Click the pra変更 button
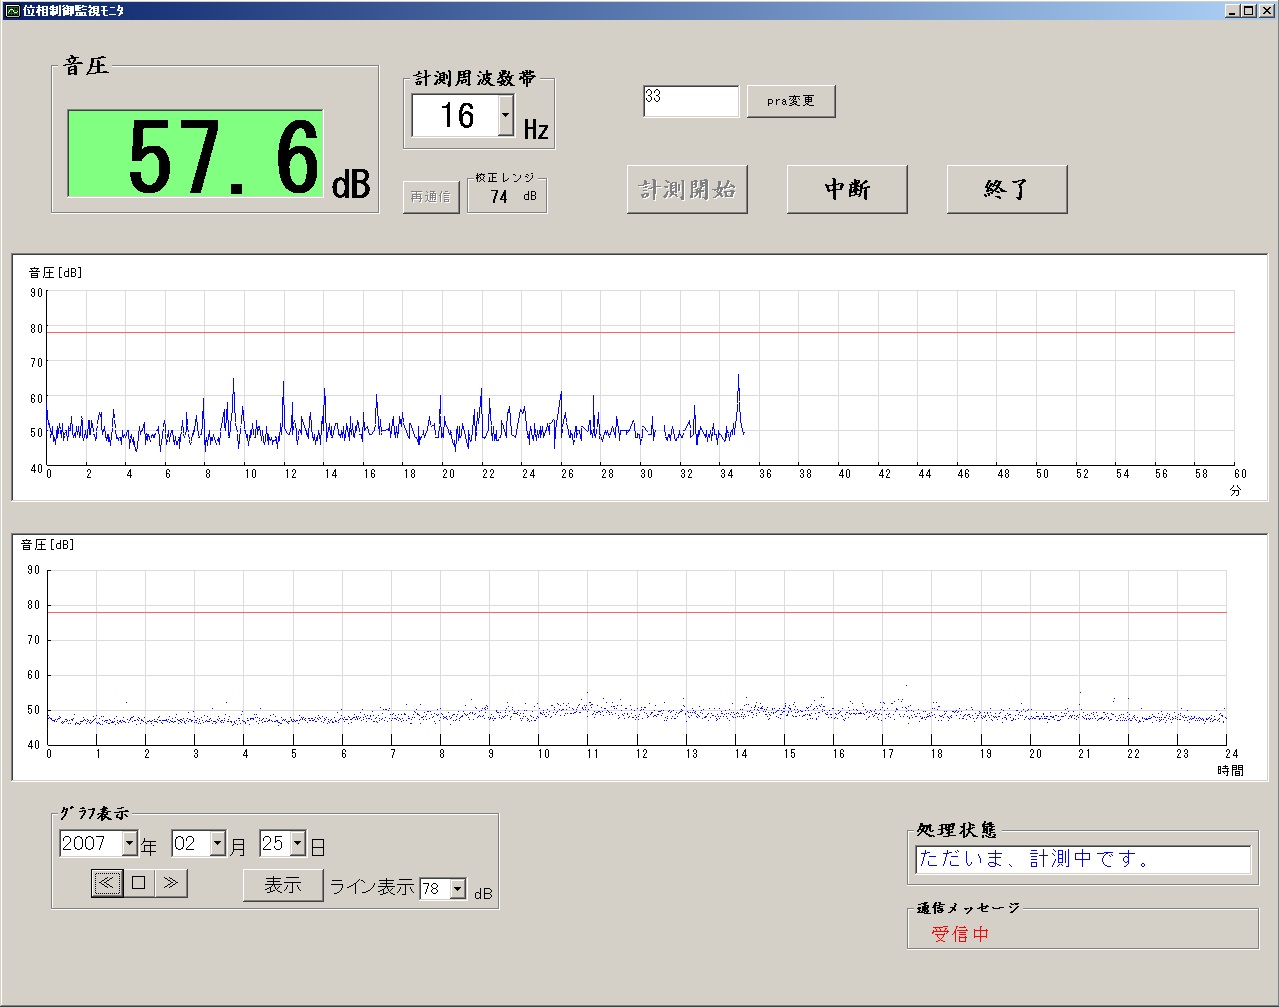 coord(791,101)
